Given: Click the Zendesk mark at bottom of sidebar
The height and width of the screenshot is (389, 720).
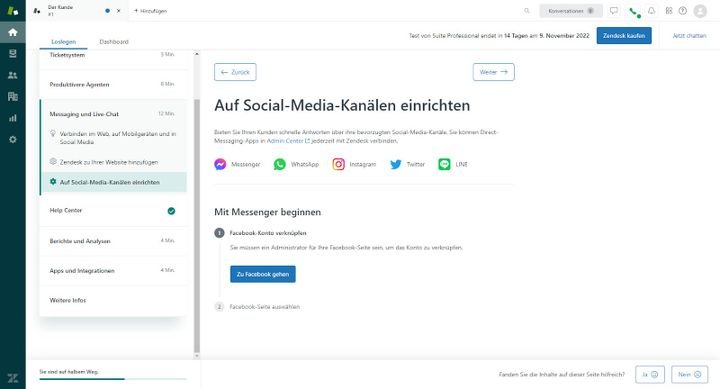Looking at the screenshot, I should point(13,378).
